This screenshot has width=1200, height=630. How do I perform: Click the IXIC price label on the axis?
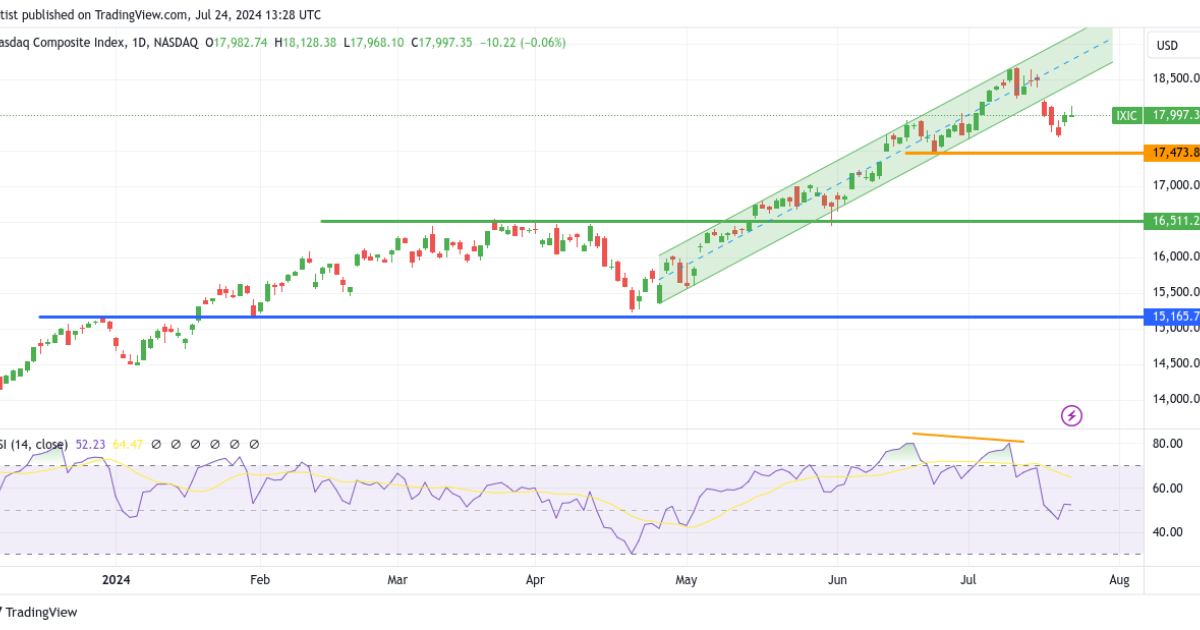1127,116
